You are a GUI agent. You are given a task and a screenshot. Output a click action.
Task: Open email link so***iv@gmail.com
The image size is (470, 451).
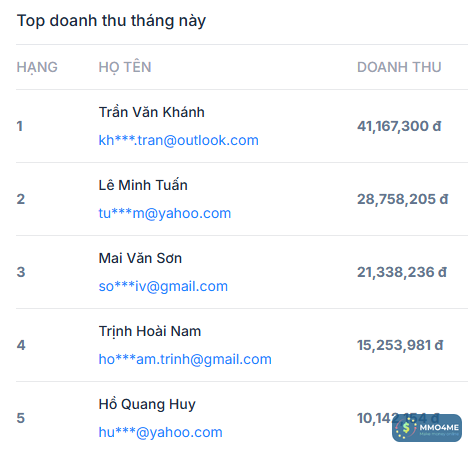click(x=163, y=286)
